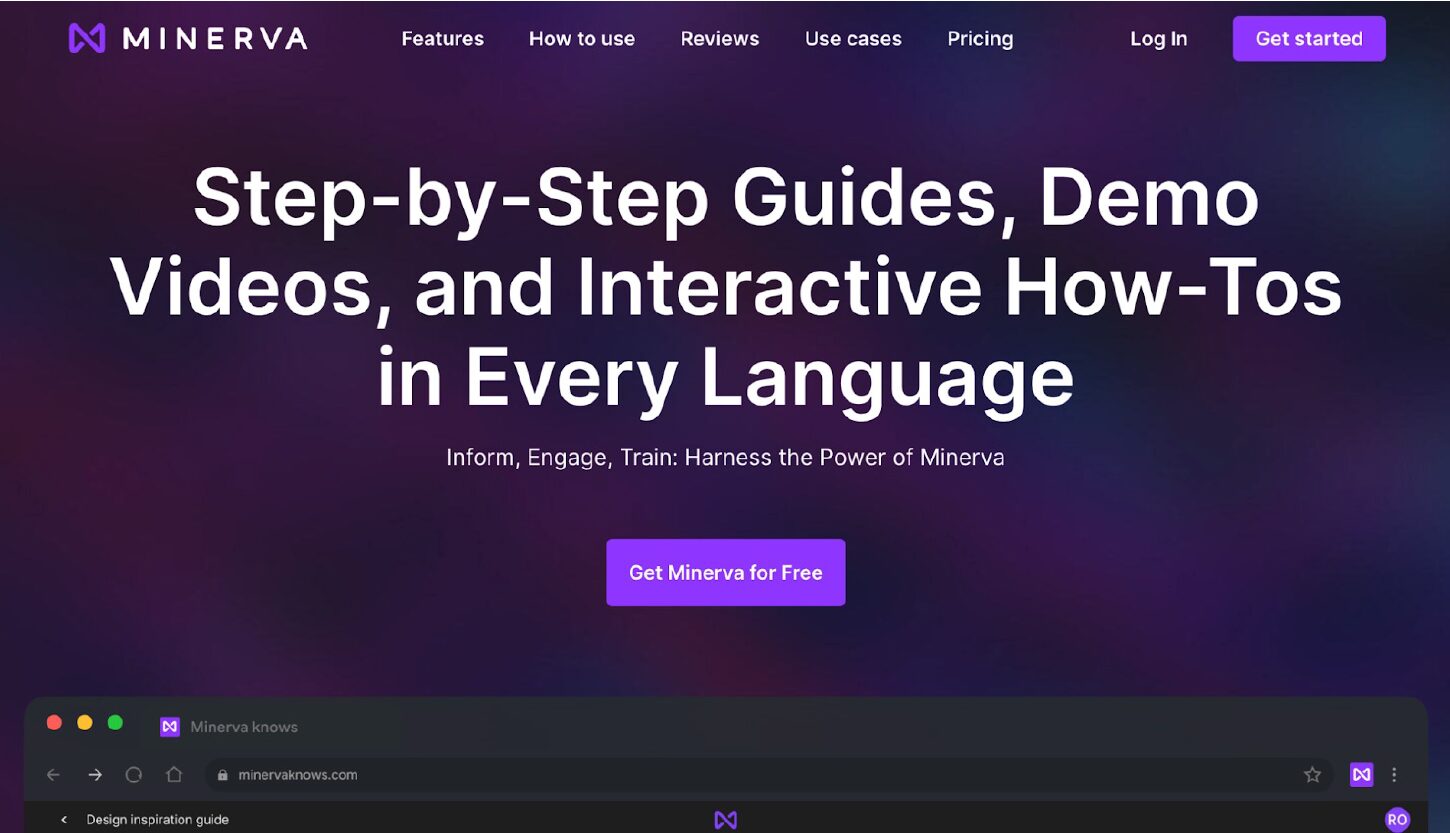
Task: Go to How to use section
Action: click(581, 39)
